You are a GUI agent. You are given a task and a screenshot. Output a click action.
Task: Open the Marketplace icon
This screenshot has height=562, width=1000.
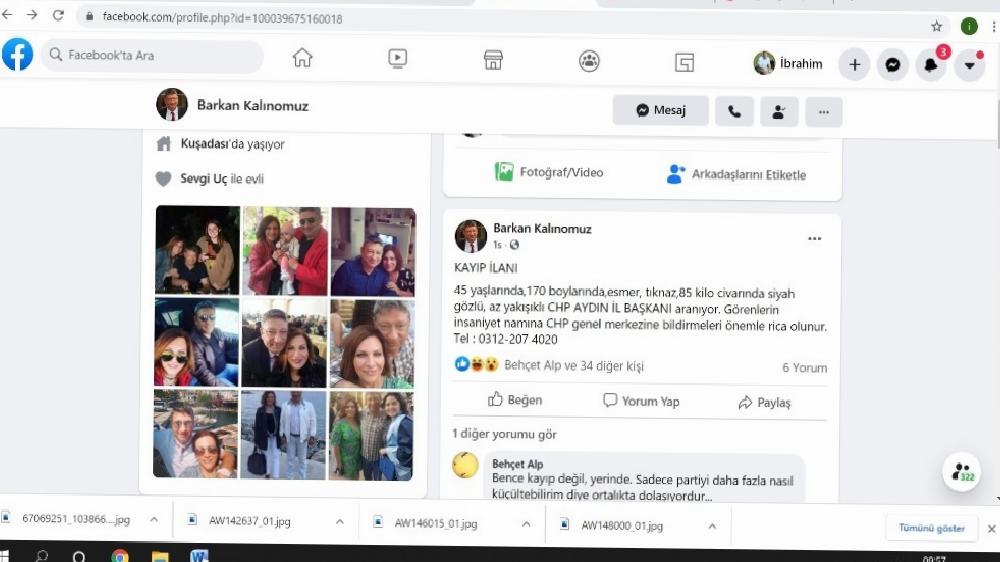493,60
